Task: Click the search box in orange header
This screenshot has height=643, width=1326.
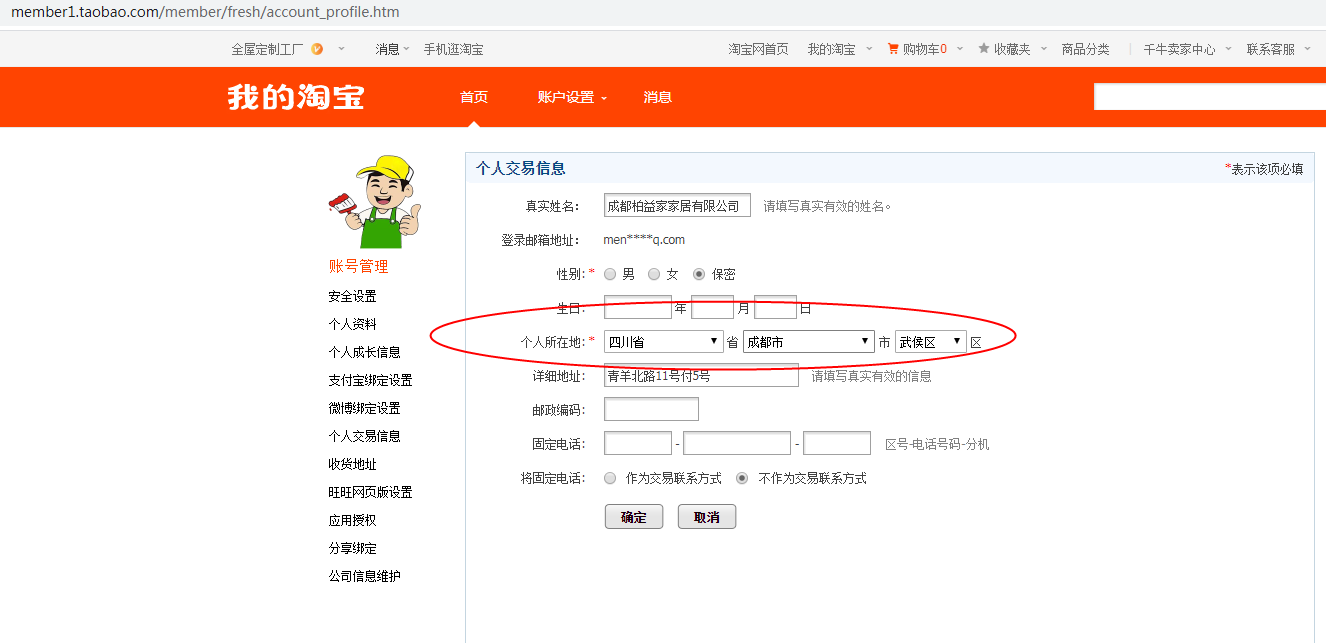Action: tap(1210, 97)
